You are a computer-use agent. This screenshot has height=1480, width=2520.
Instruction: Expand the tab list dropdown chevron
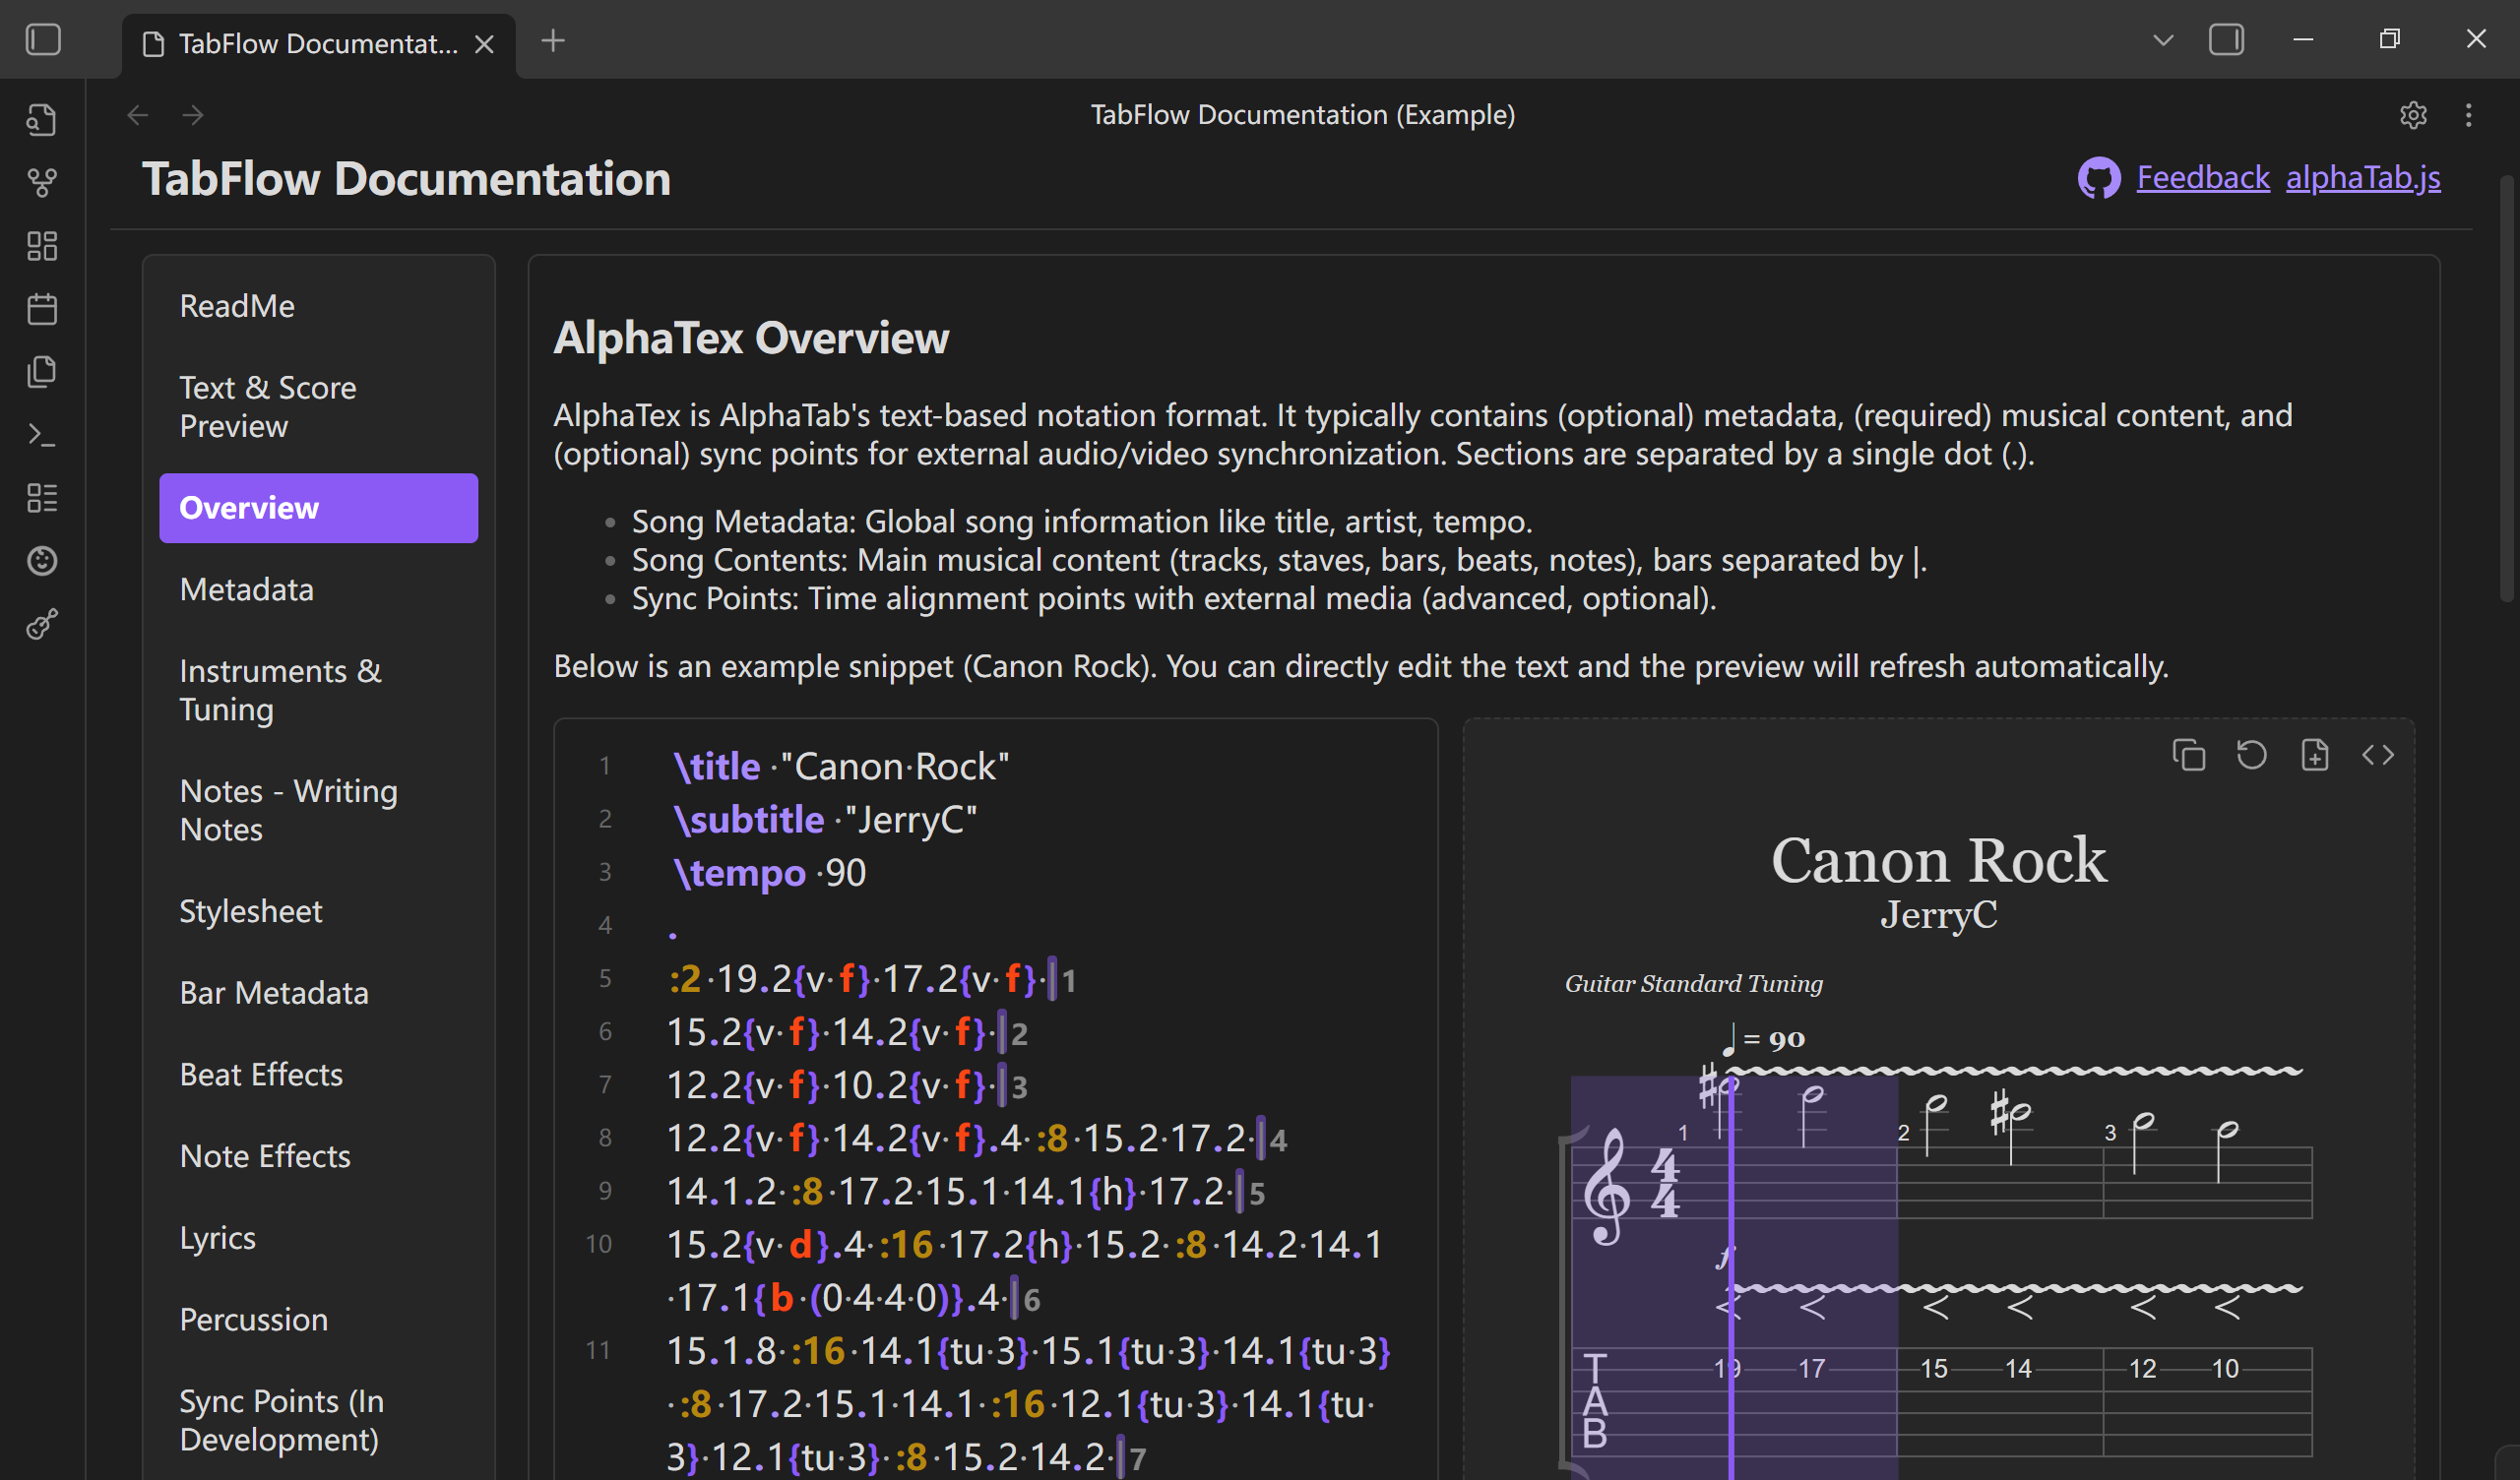2163,40
